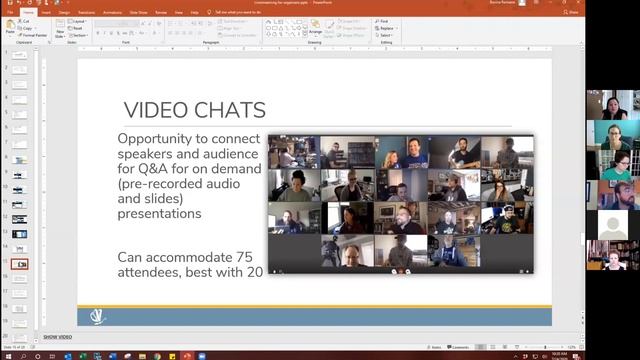Toggle the Notes pane from the status bar

pyautogui.click(x=434, y=347)
